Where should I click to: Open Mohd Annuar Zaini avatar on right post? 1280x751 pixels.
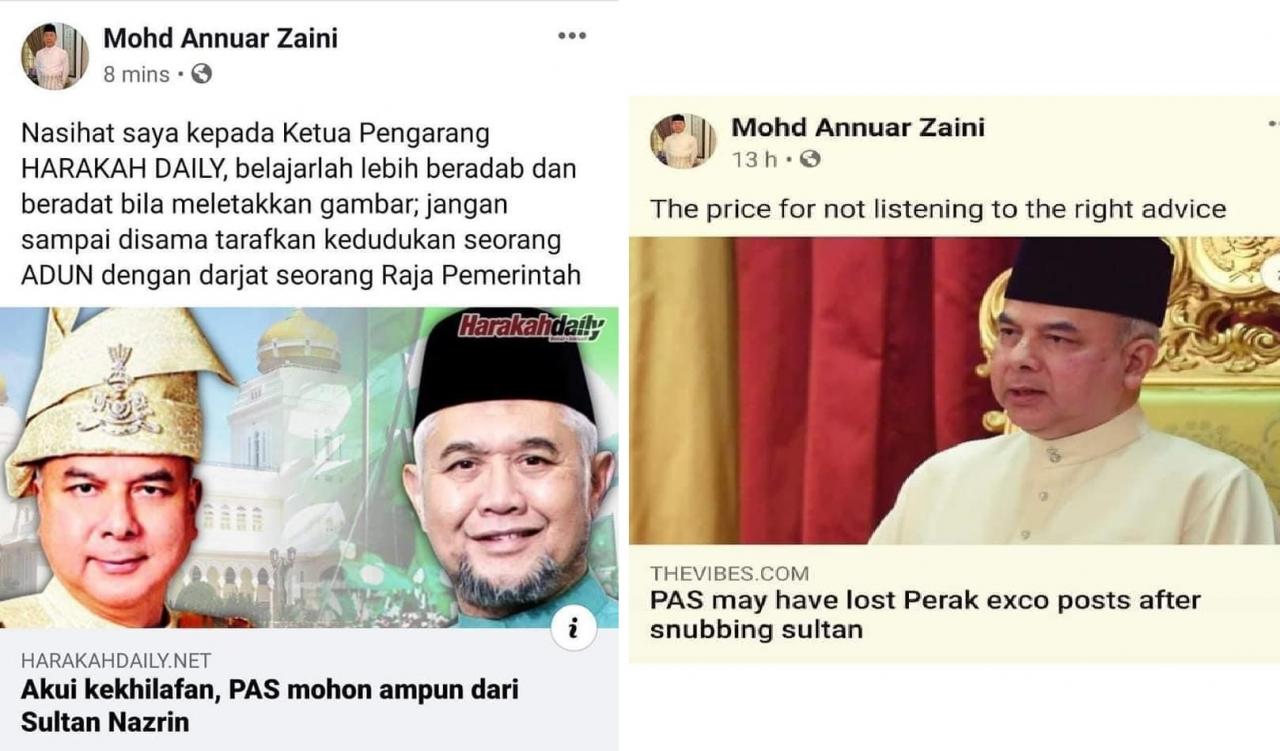[x=683, y=141]
